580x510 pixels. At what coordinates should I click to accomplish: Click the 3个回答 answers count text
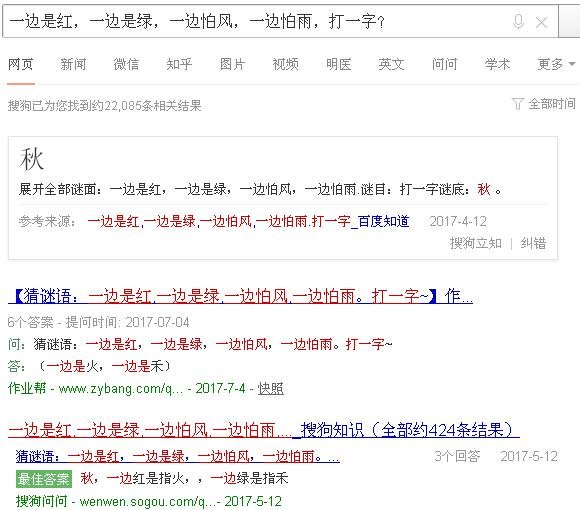click(457, 456)
